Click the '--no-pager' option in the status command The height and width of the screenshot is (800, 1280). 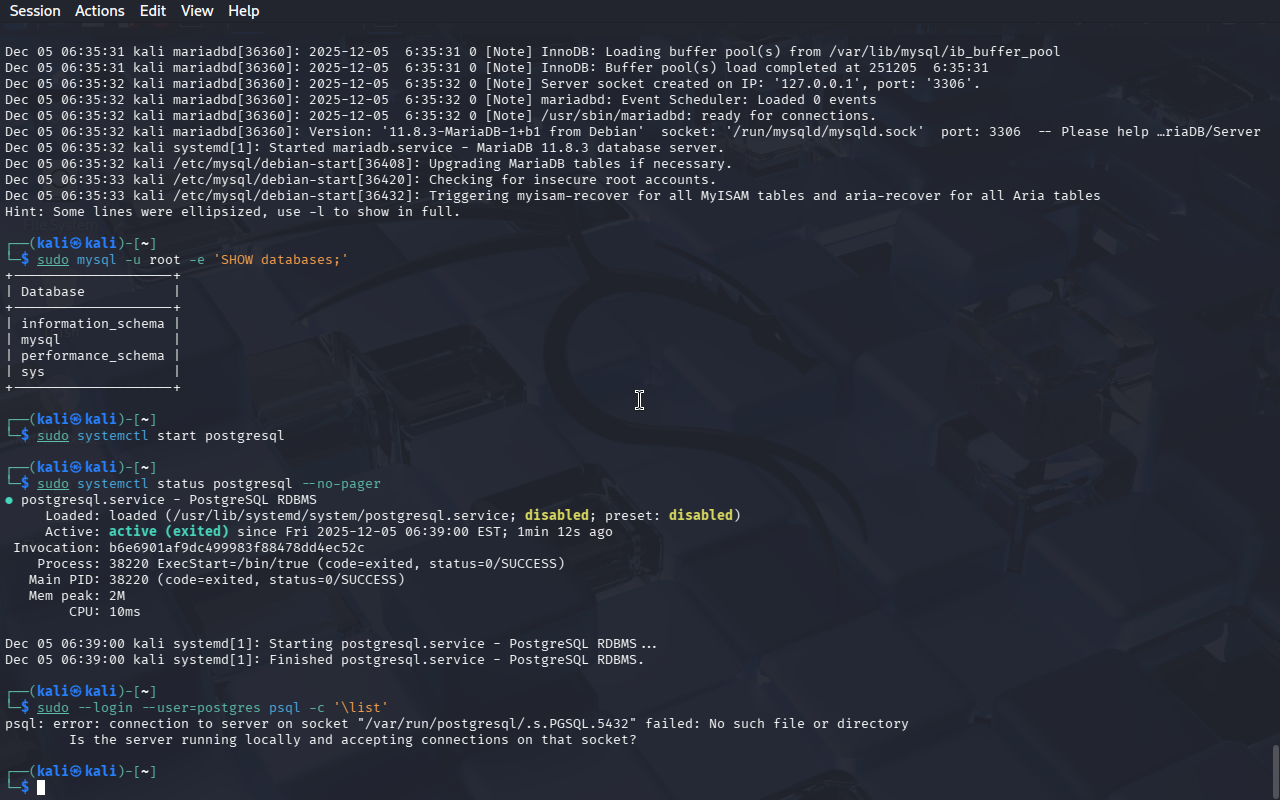(341, 484)
